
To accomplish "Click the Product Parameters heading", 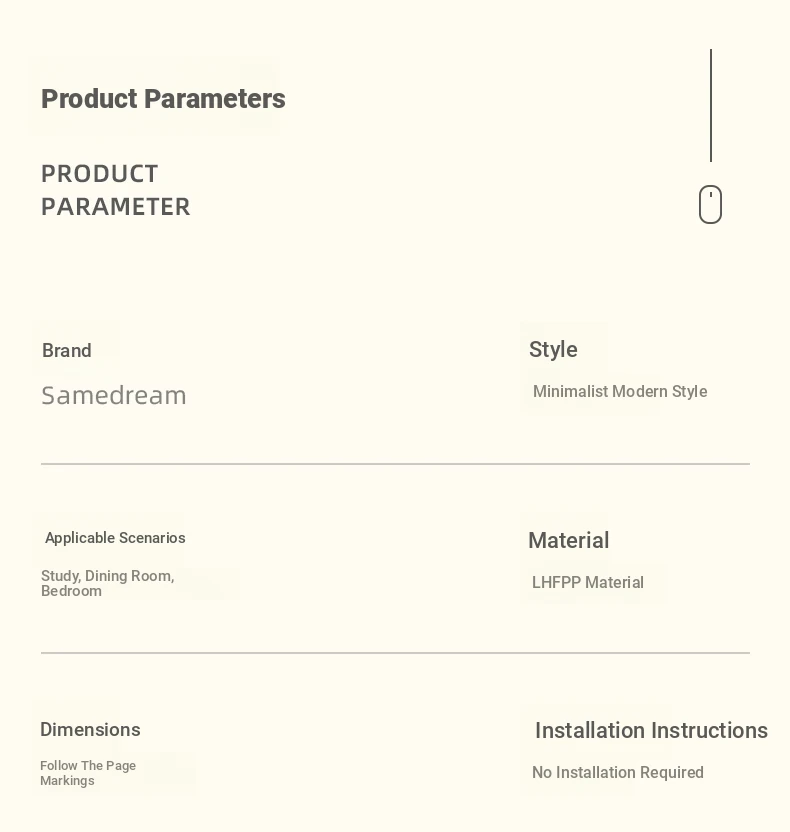I will pyautogui.click(x=163, y=99).
